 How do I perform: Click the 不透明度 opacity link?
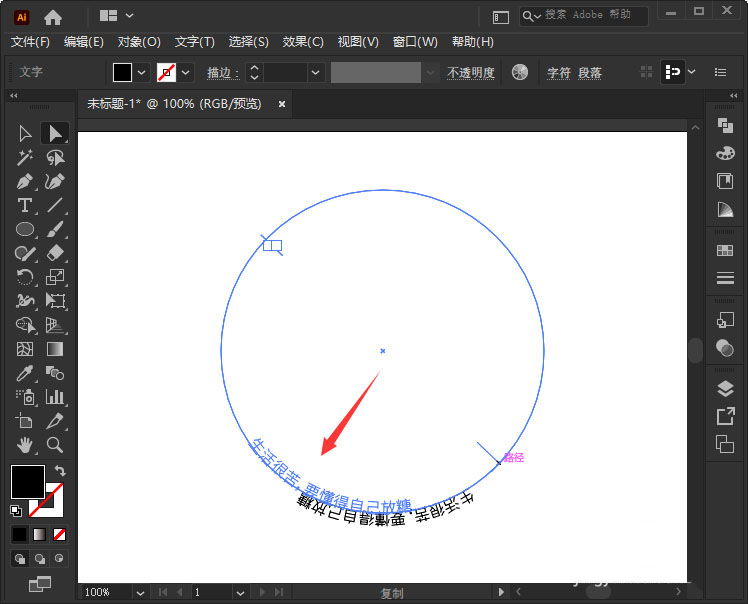[x=470, y=73]
